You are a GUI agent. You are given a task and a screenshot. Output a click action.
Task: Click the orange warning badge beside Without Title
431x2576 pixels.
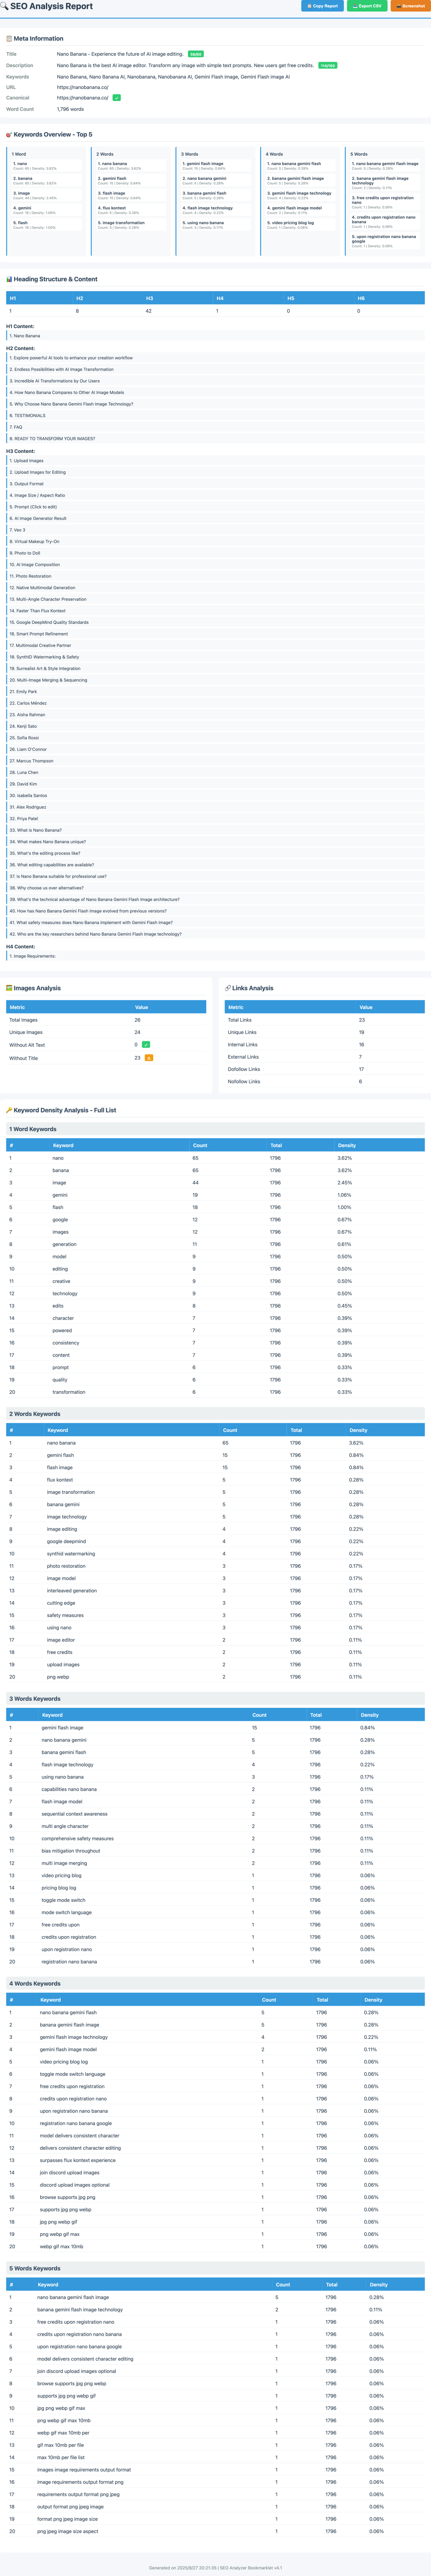[x=149, y=1057]
